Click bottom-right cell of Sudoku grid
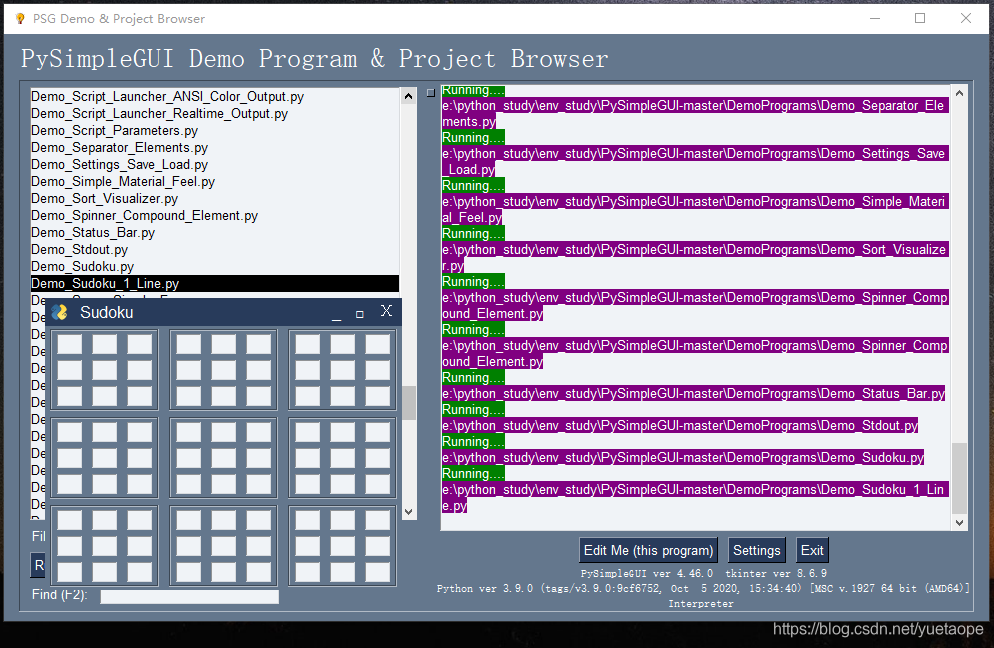 378,571
